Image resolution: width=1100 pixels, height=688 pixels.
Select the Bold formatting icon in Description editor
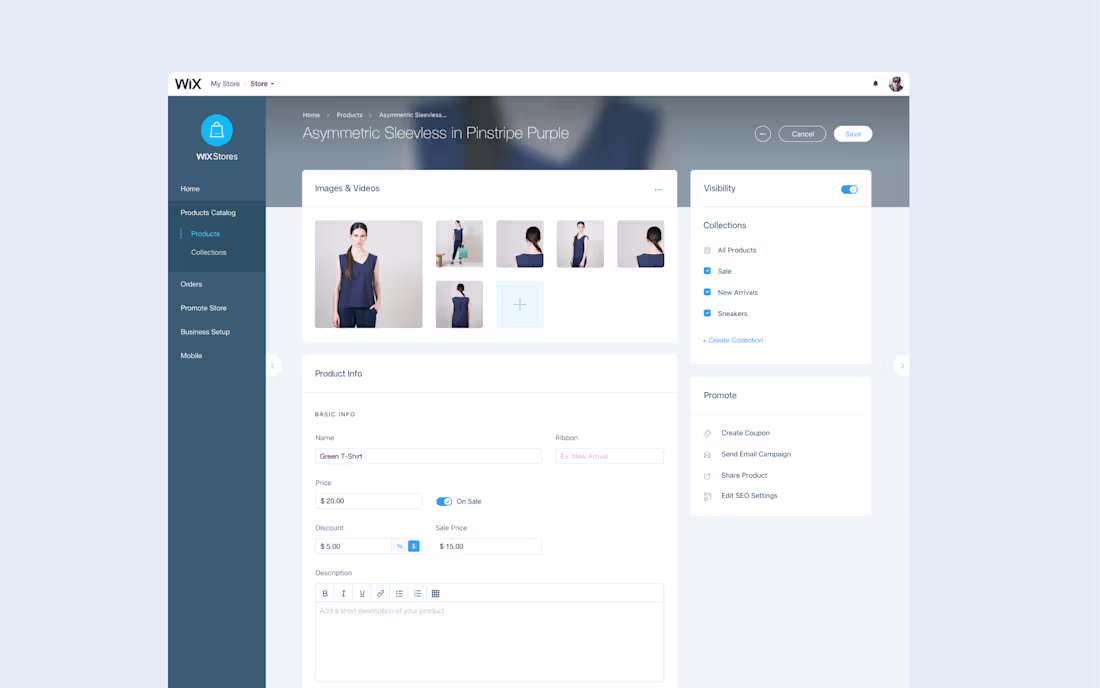(325, 593)
